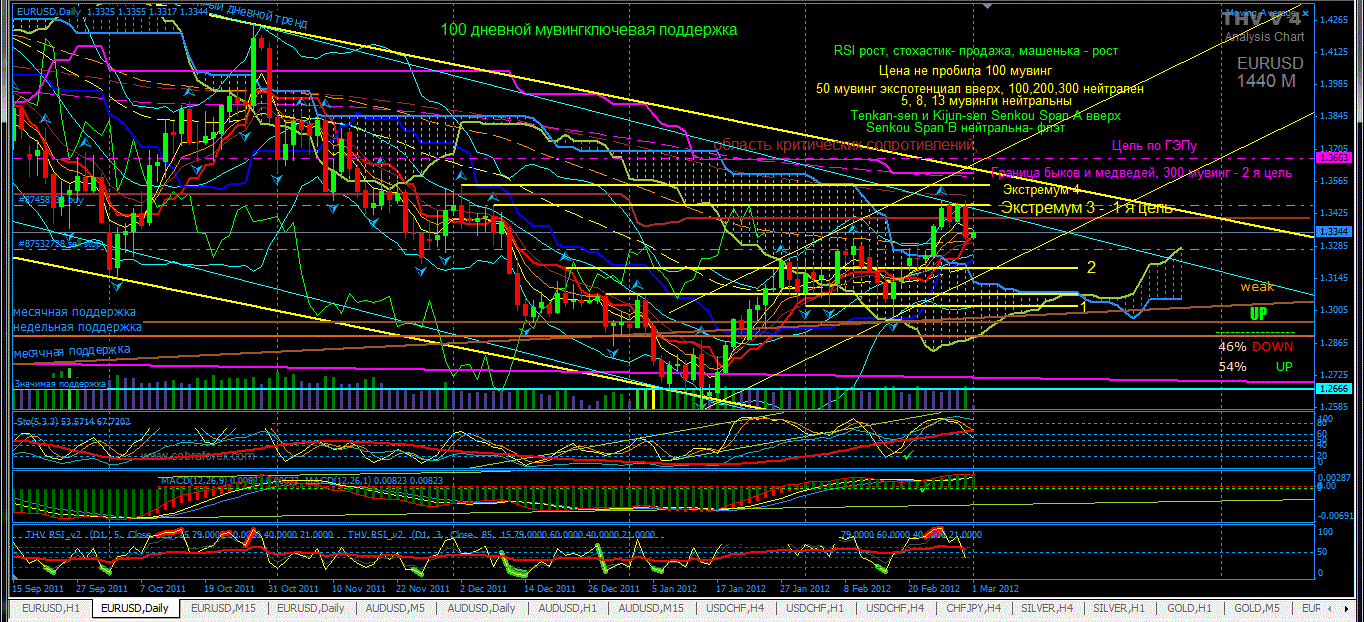Click the '1 Mar 2012' date on the time axis
The width and height of the screenshot is (1364, 622).
point(997,589)
